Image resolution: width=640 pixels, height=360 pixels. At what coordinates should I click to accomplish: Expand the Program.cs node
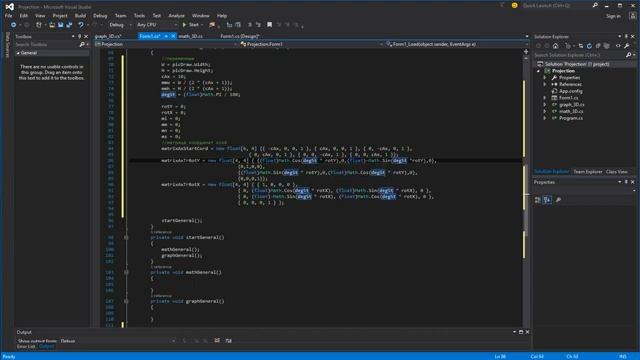[x=544, y=118]
